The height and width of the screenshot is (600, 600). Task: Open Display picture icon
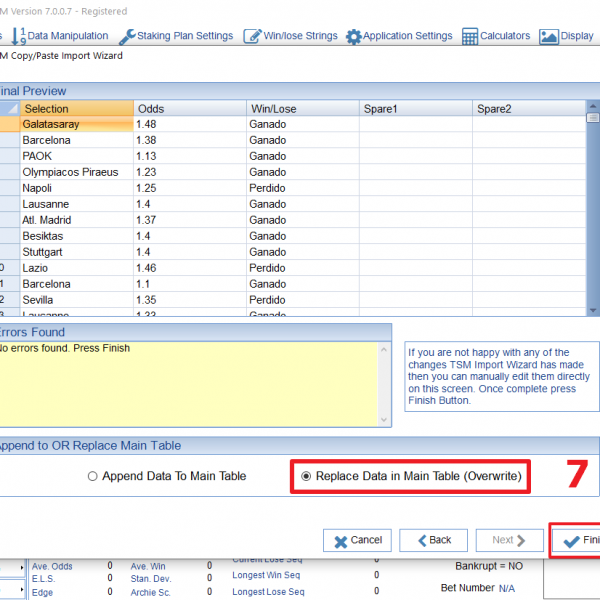(549, 37)
